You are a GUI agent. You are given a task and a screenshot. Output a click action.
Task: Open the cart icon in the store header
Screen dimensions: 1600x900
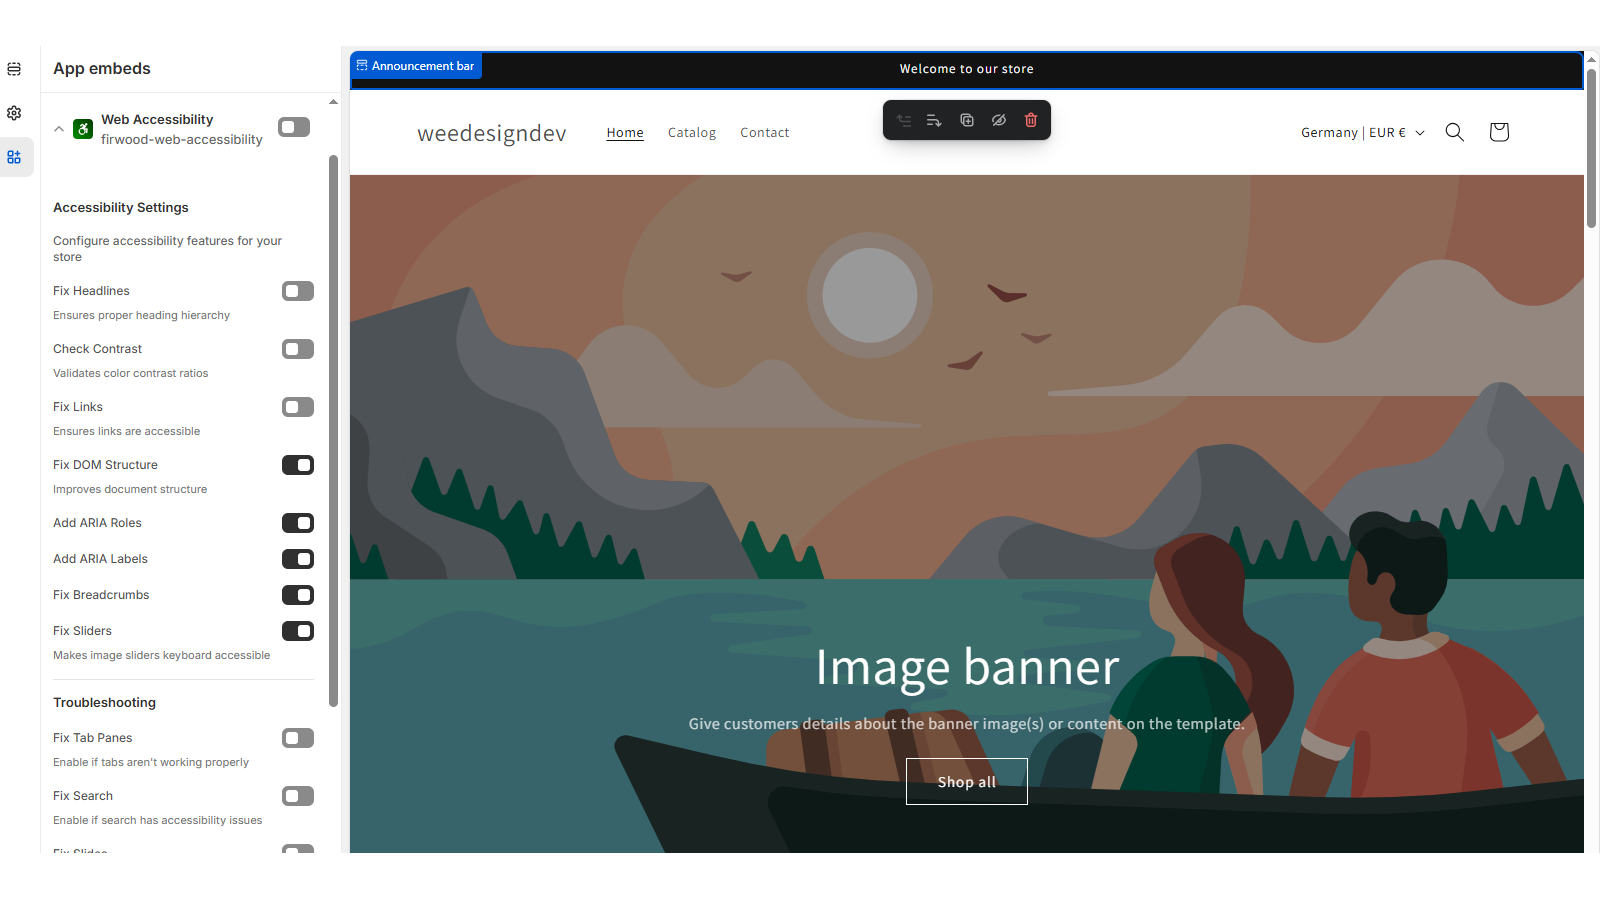(1498, 131)
